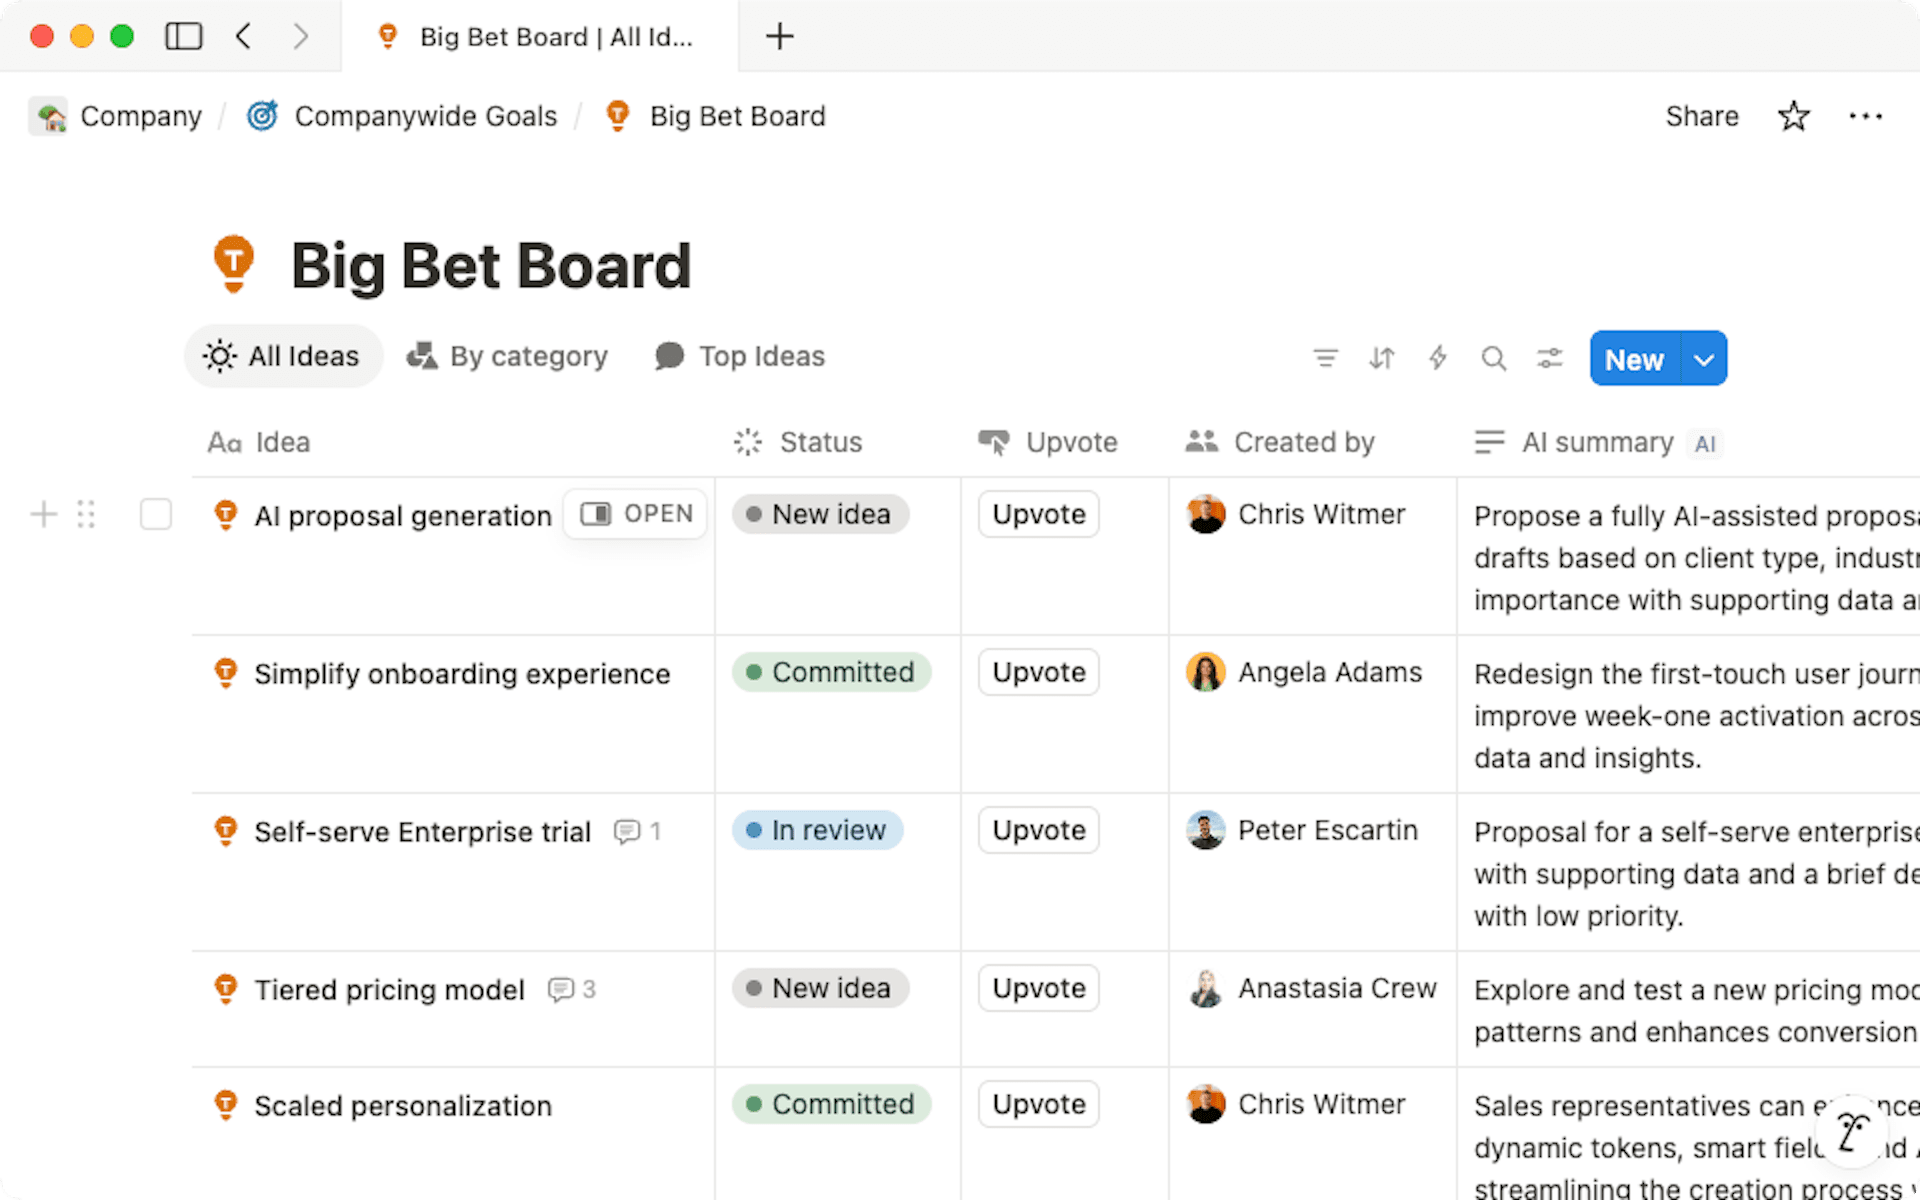Open status dropdown for Self-serve Enterprise trial
The image size is (1920, 1200).
tap(817, 830)
